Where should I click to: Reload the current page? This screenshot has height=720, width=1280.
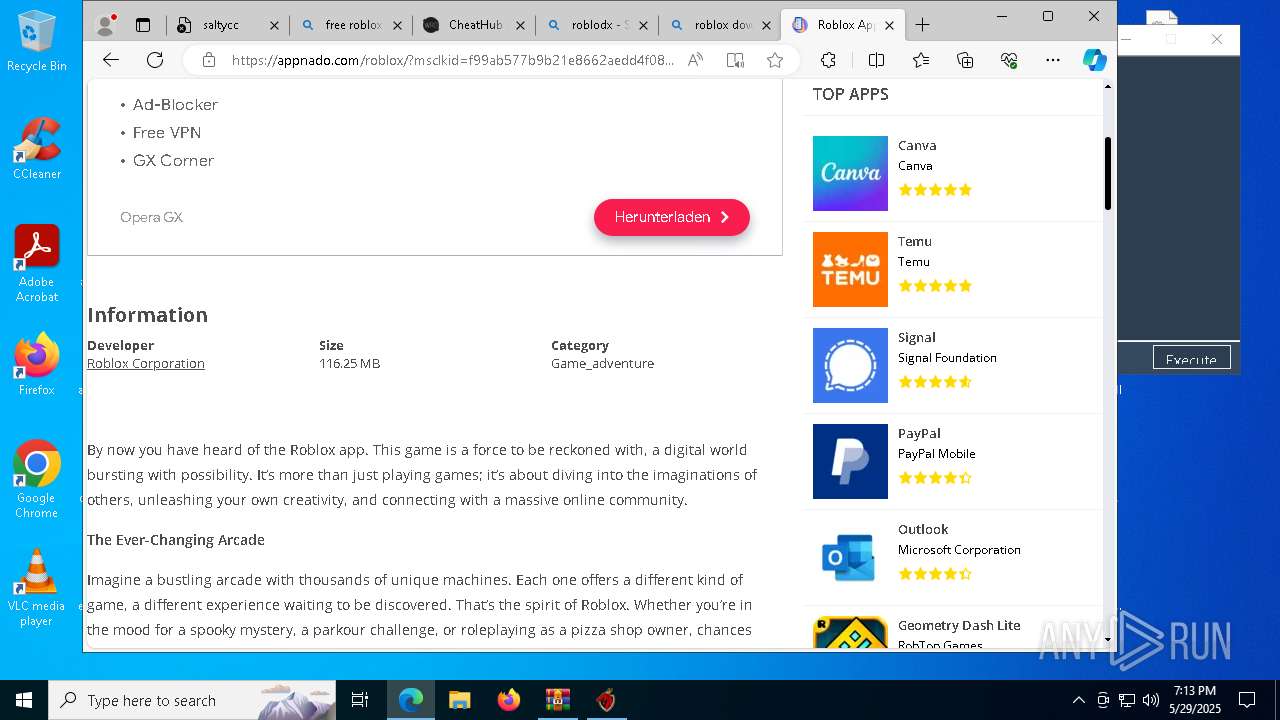point(155,60)
